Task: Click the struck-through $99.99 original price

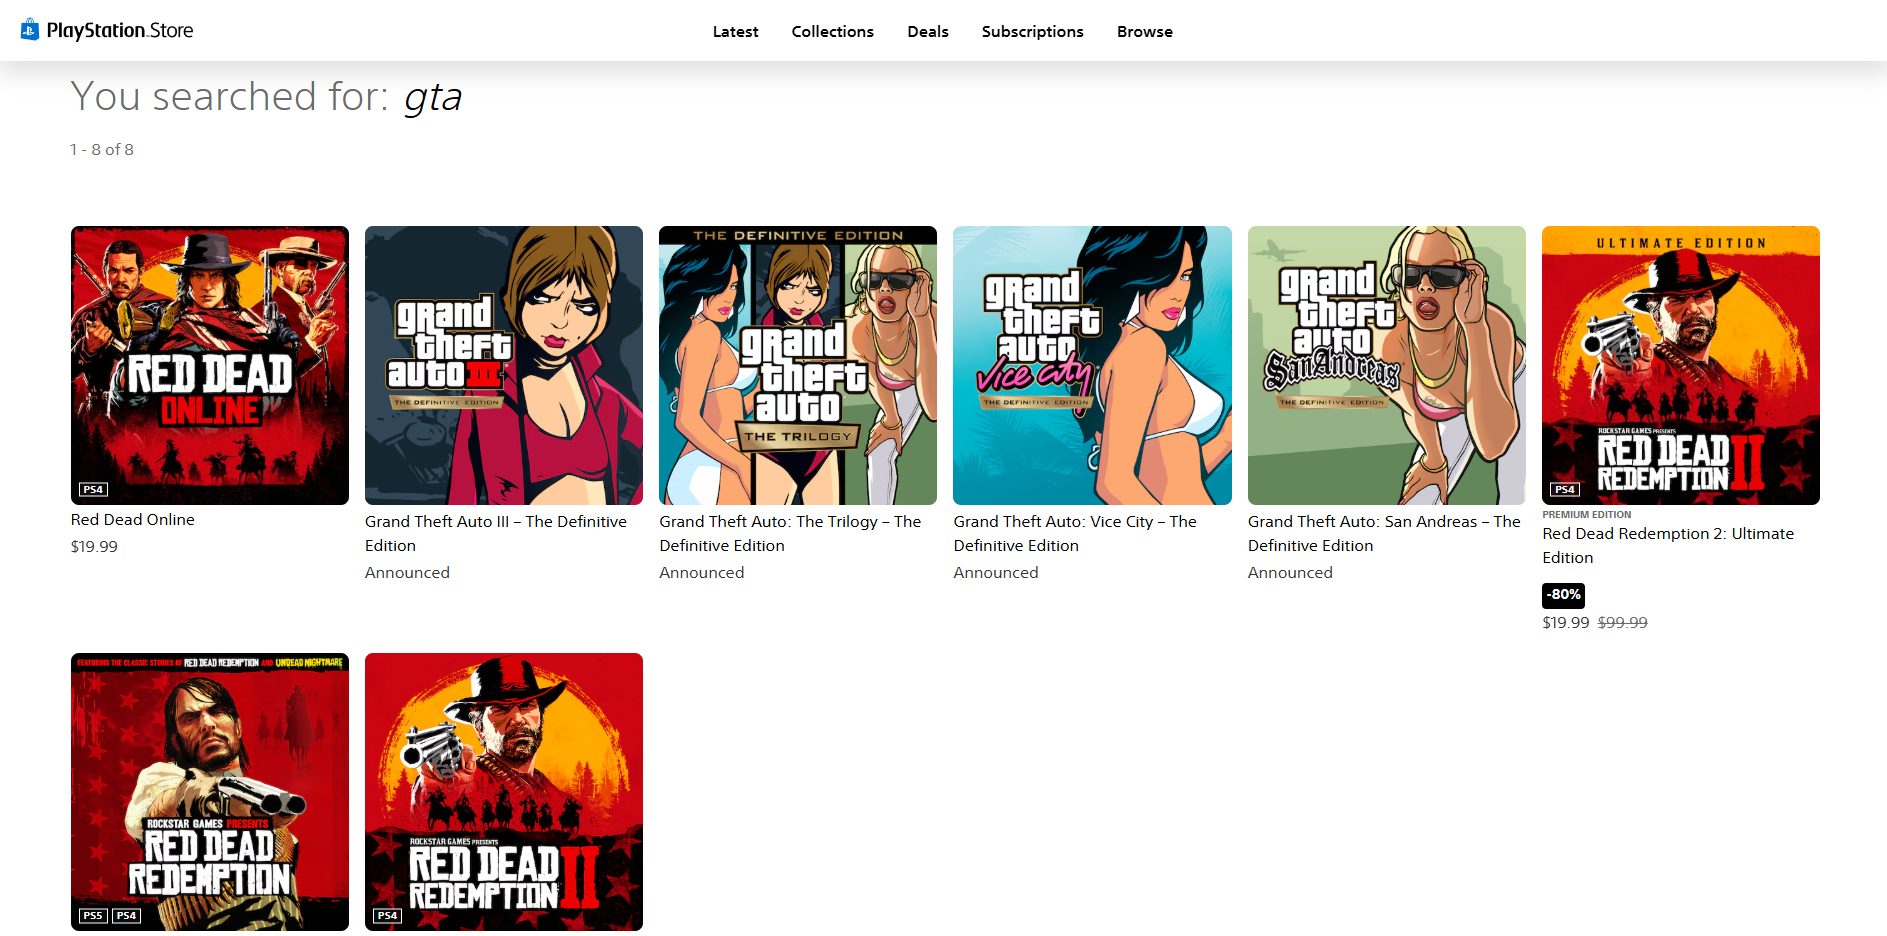Action: tap(1622, 623)
